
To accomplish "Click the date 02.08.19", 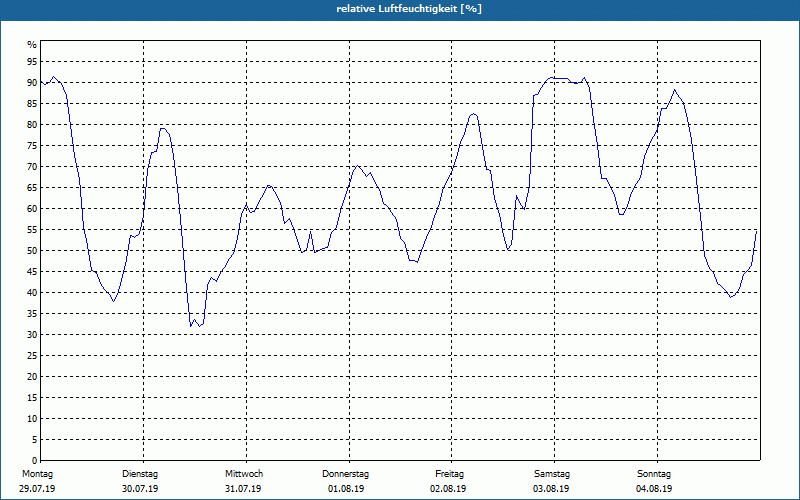I will [x=448, y=489].
